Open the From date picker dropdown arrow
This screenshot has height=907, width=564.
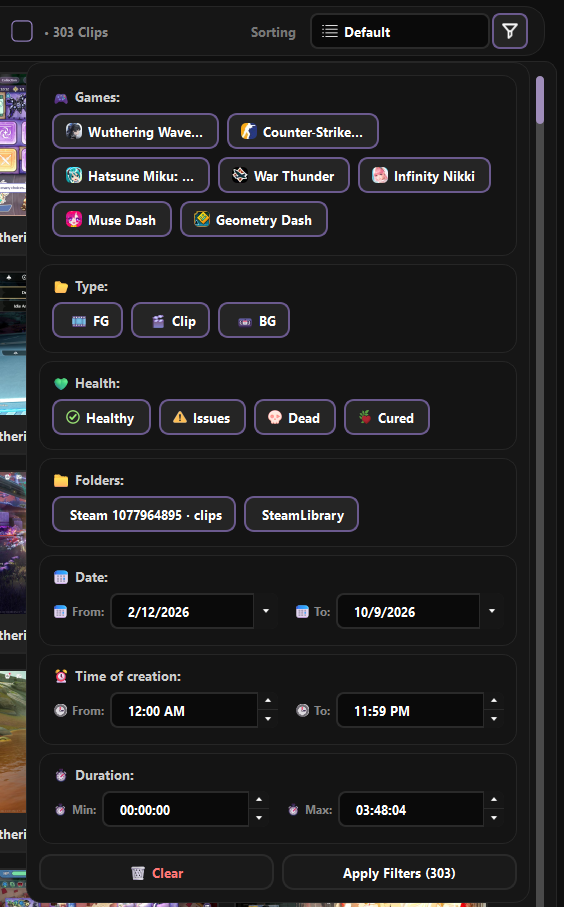pyautogui.click(x=266, y=611)
